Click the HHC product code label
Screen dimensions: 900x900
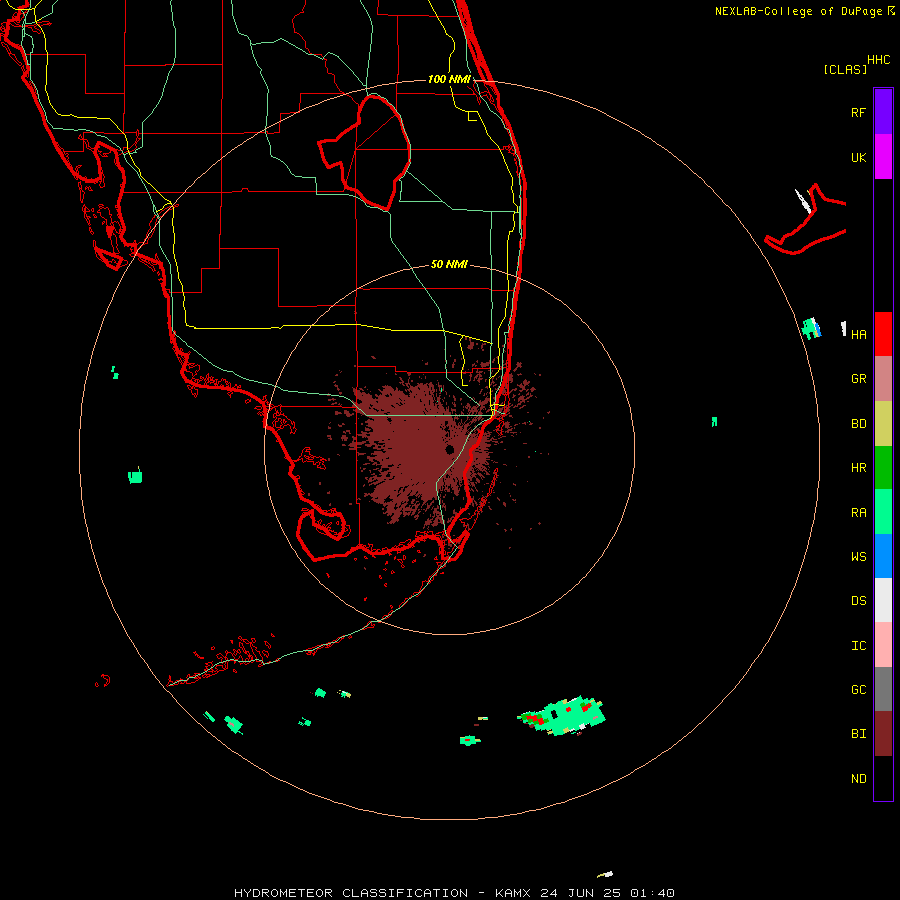click(x=878, y=60)
